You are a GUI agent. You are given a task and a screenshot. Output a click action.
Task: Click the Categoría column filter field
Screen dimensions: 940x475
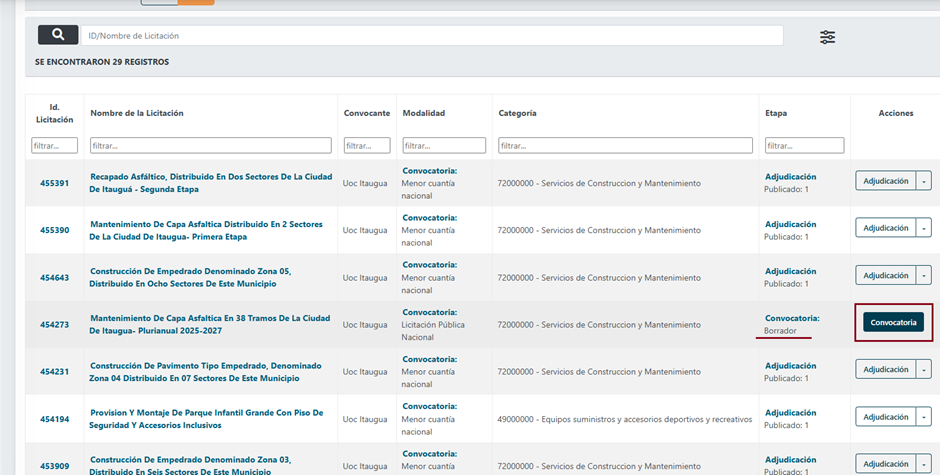click(625, 146)
